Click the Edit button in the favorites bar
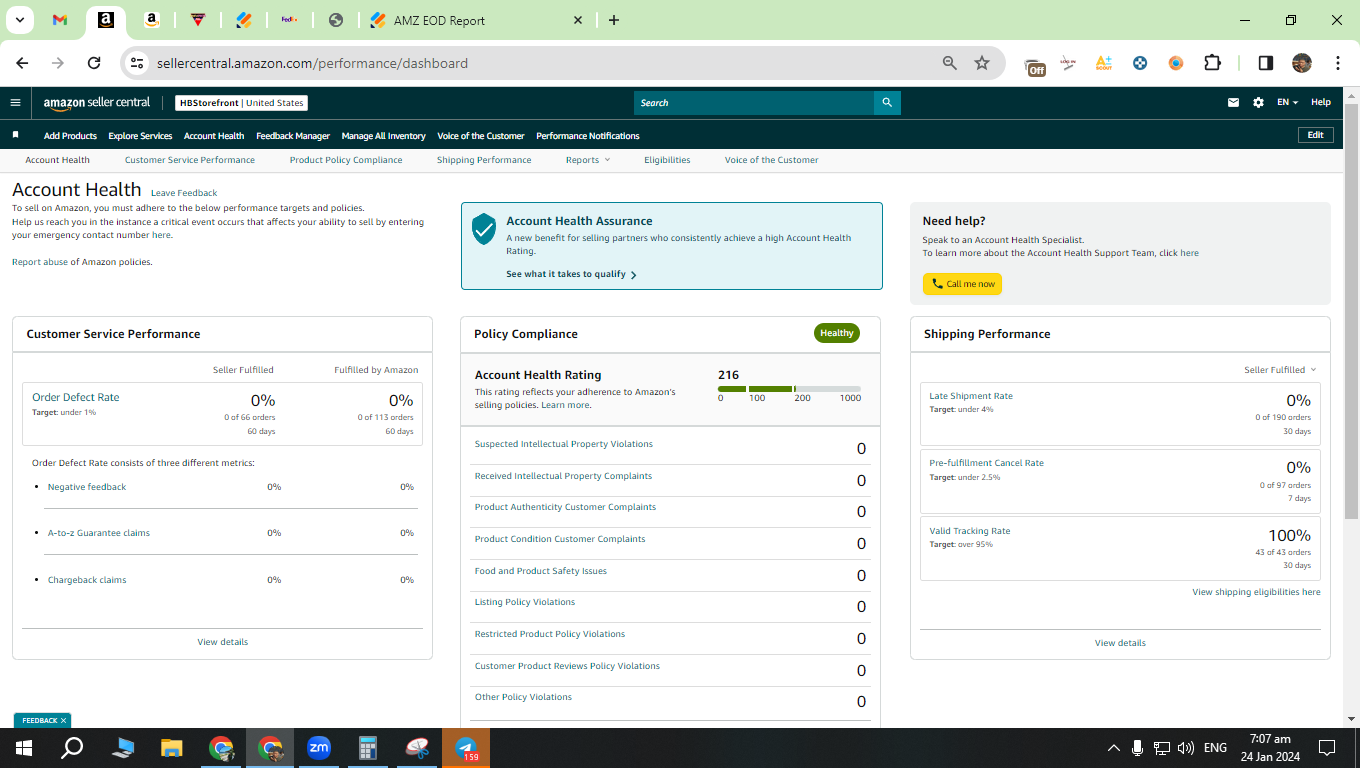1360x768 pixels. tap(1315, 135)
